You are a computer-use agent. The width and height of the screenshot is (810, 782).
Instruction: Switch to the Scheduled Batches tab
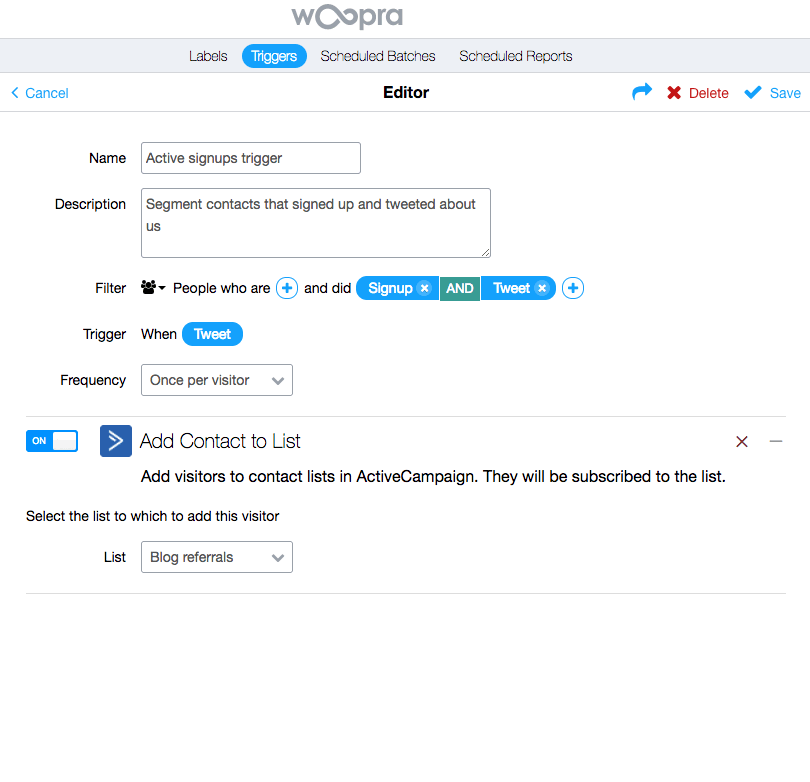click(377, 56)
